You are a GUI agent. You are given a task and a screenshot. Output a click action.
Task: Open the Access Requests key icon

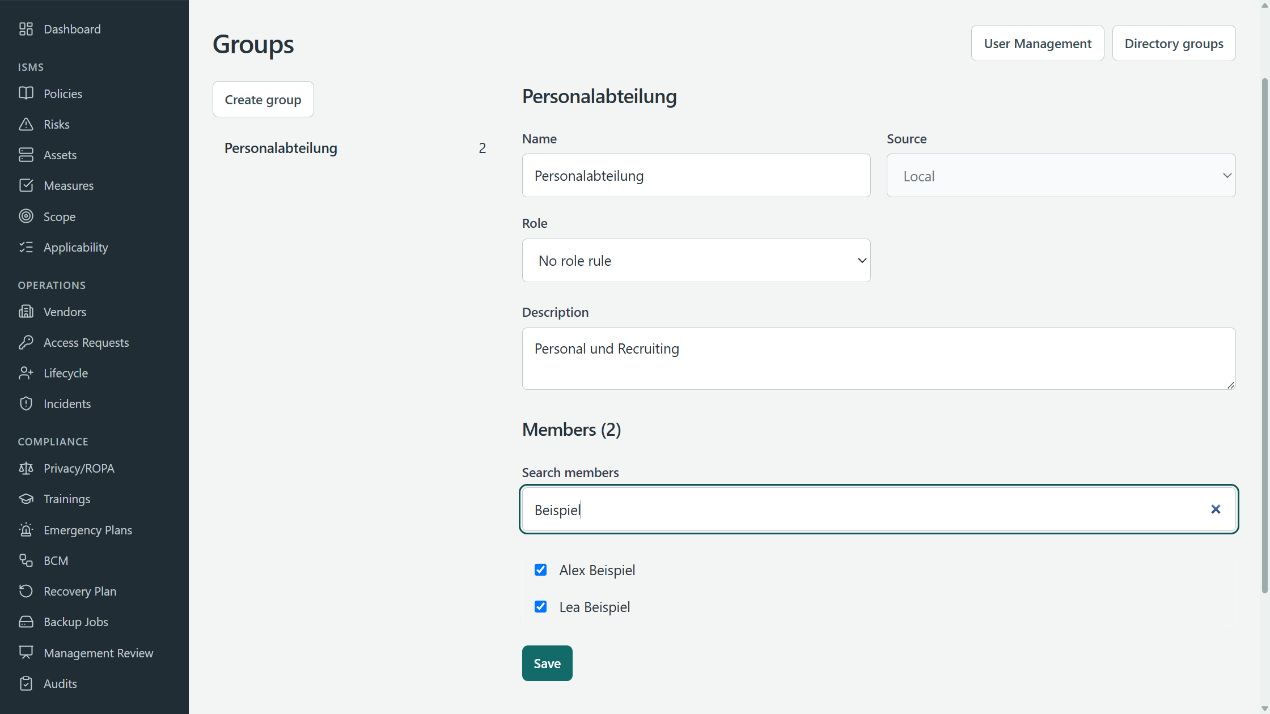26,342
